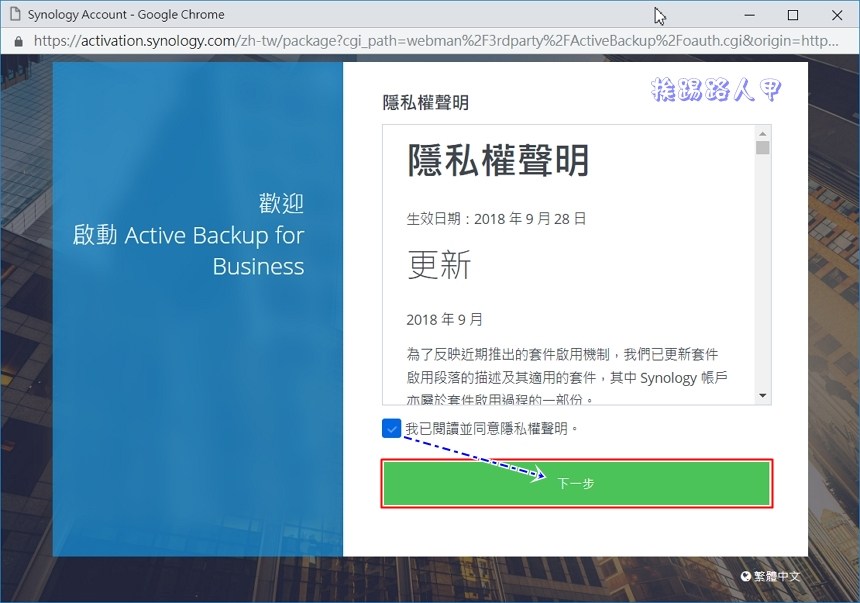Uncheck the privacy statement agreement checkbox
Viewport: 860px width, 603px height.
(391, 429)
